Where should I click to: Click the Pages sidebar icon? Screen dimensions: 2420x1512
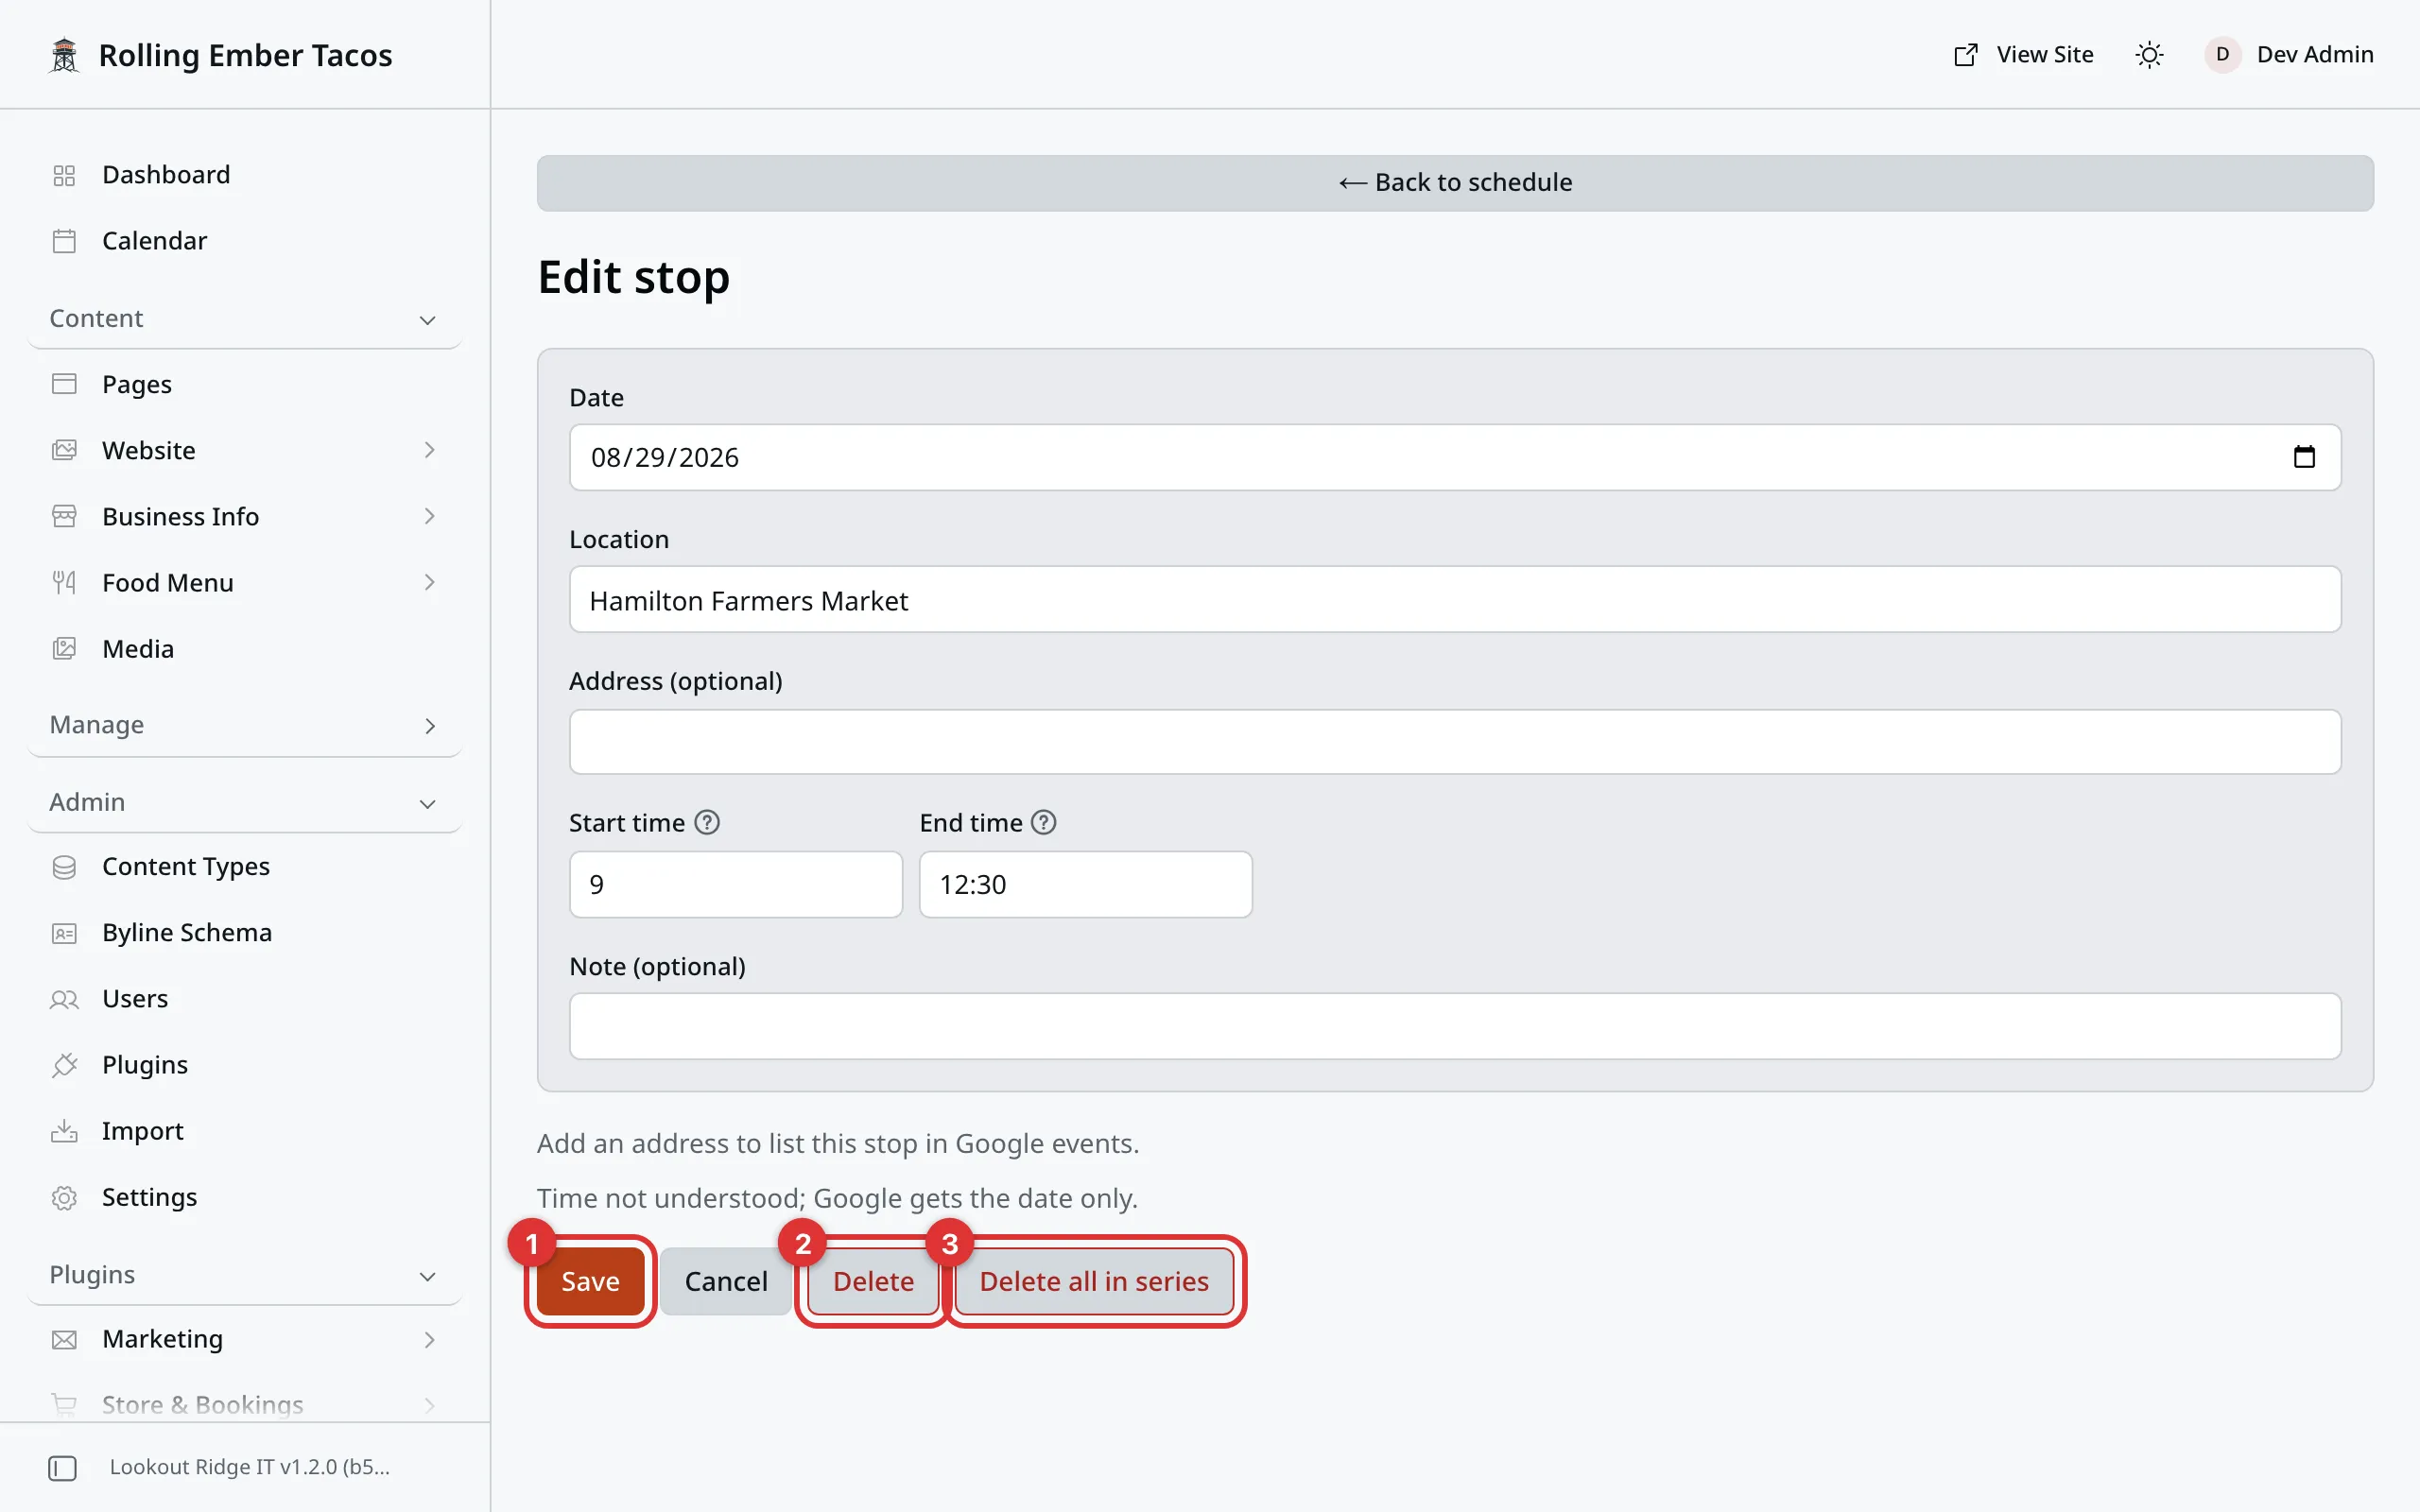click(64, 384)
